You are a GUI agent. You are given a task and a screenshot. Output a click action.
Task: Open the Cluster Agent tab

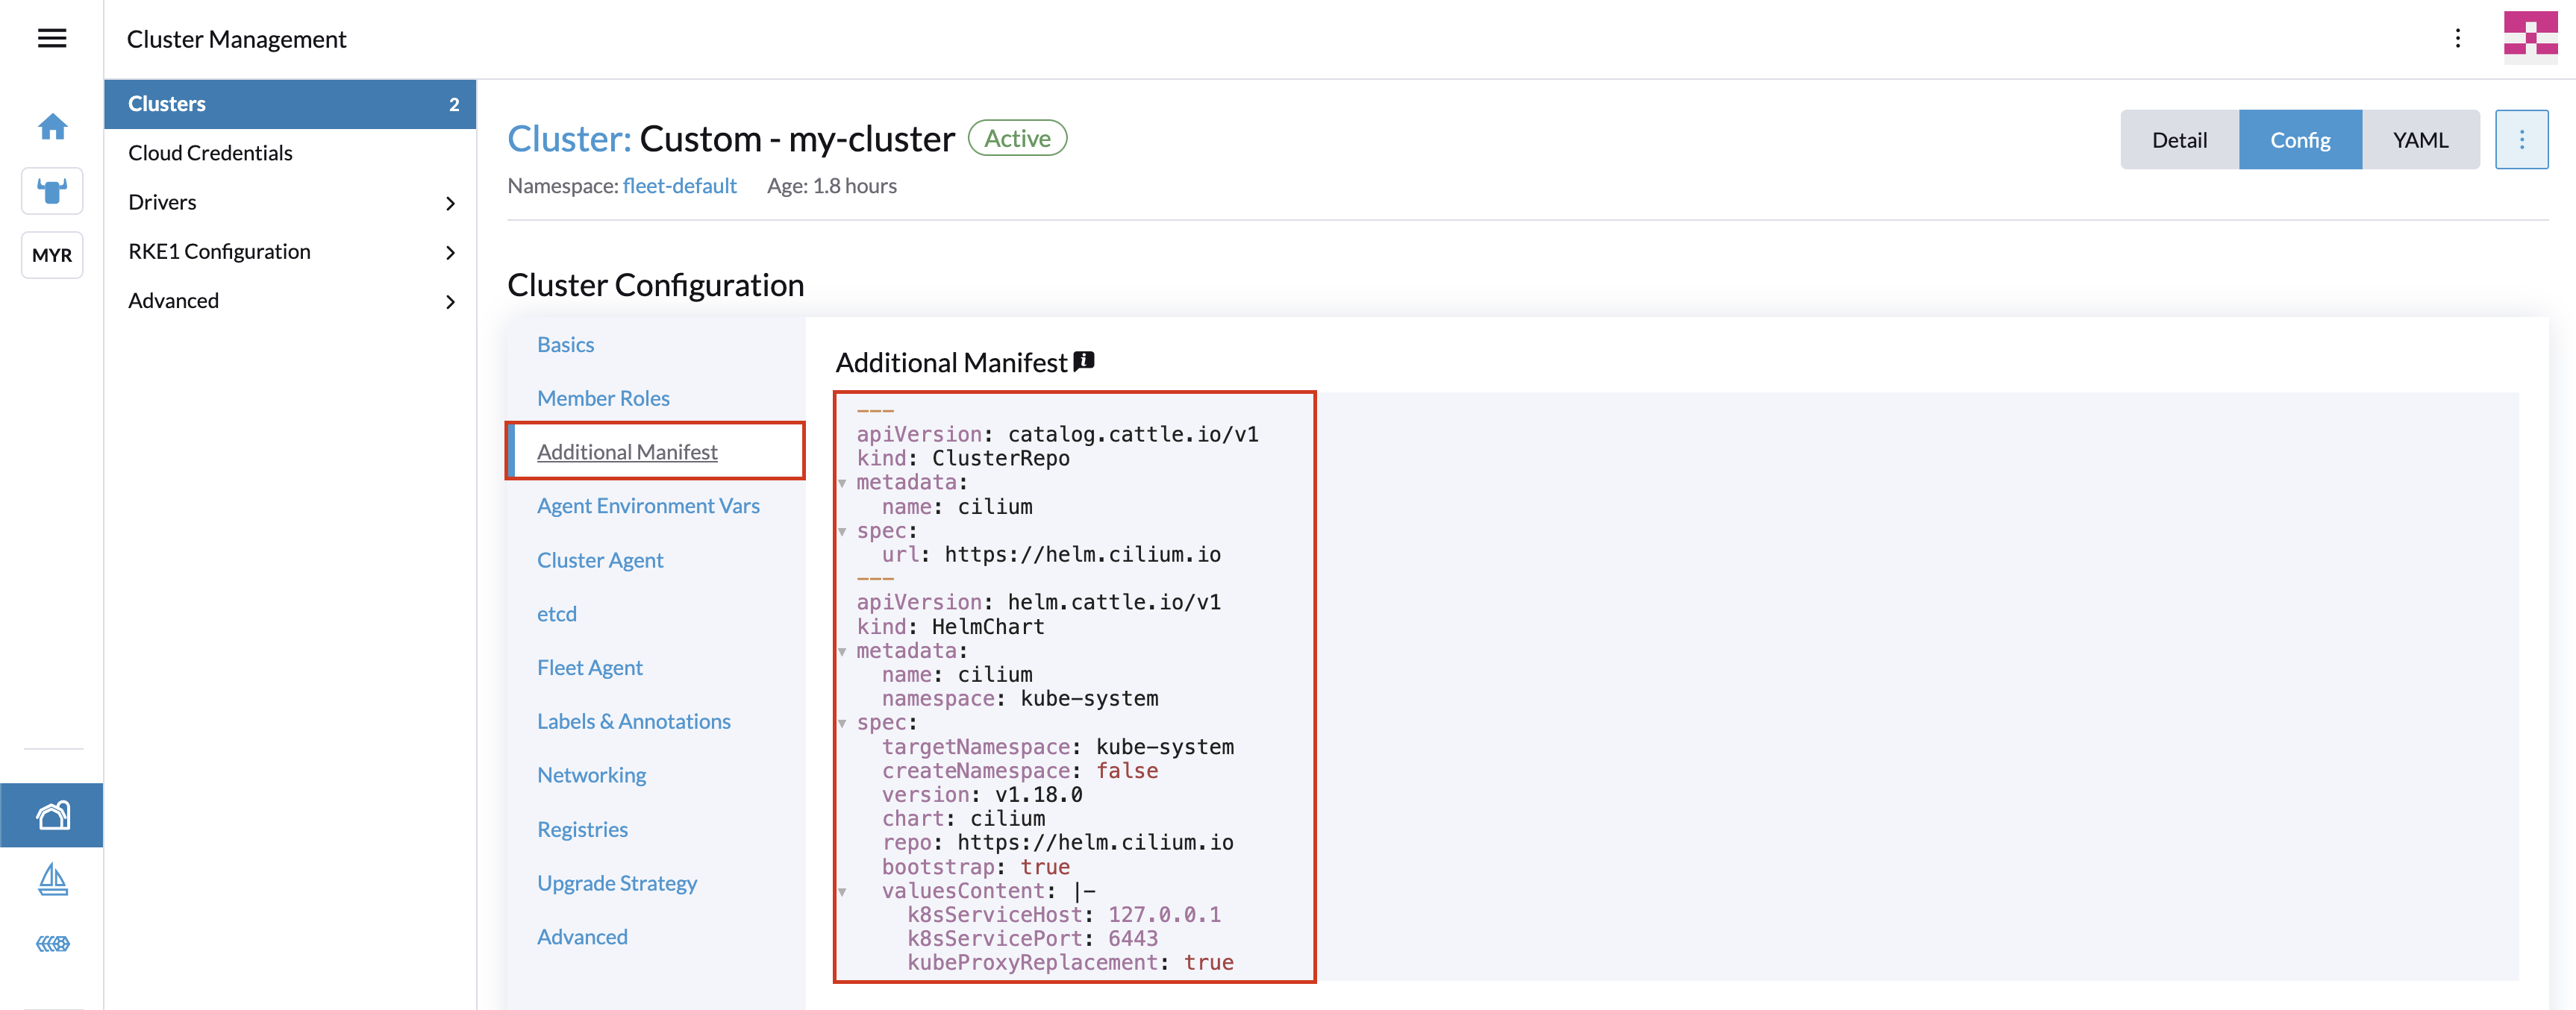coord(600,560)
